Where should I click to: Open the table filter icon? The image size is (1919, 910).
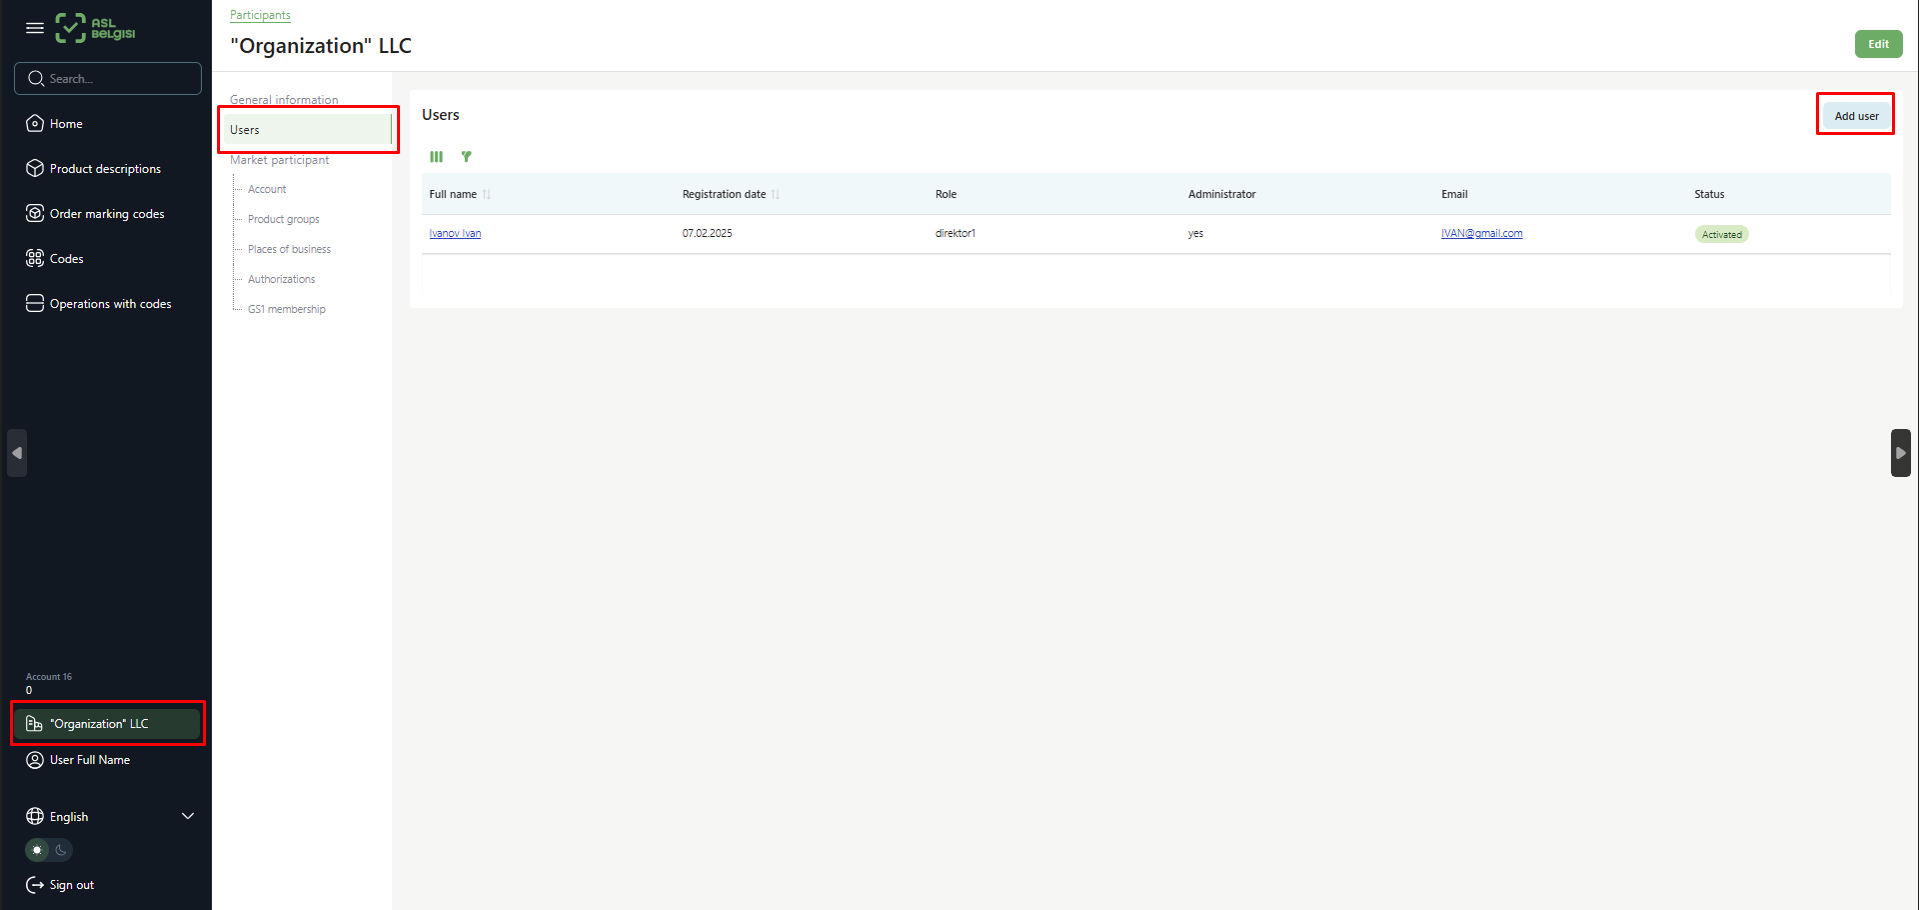tap(466, 157)
